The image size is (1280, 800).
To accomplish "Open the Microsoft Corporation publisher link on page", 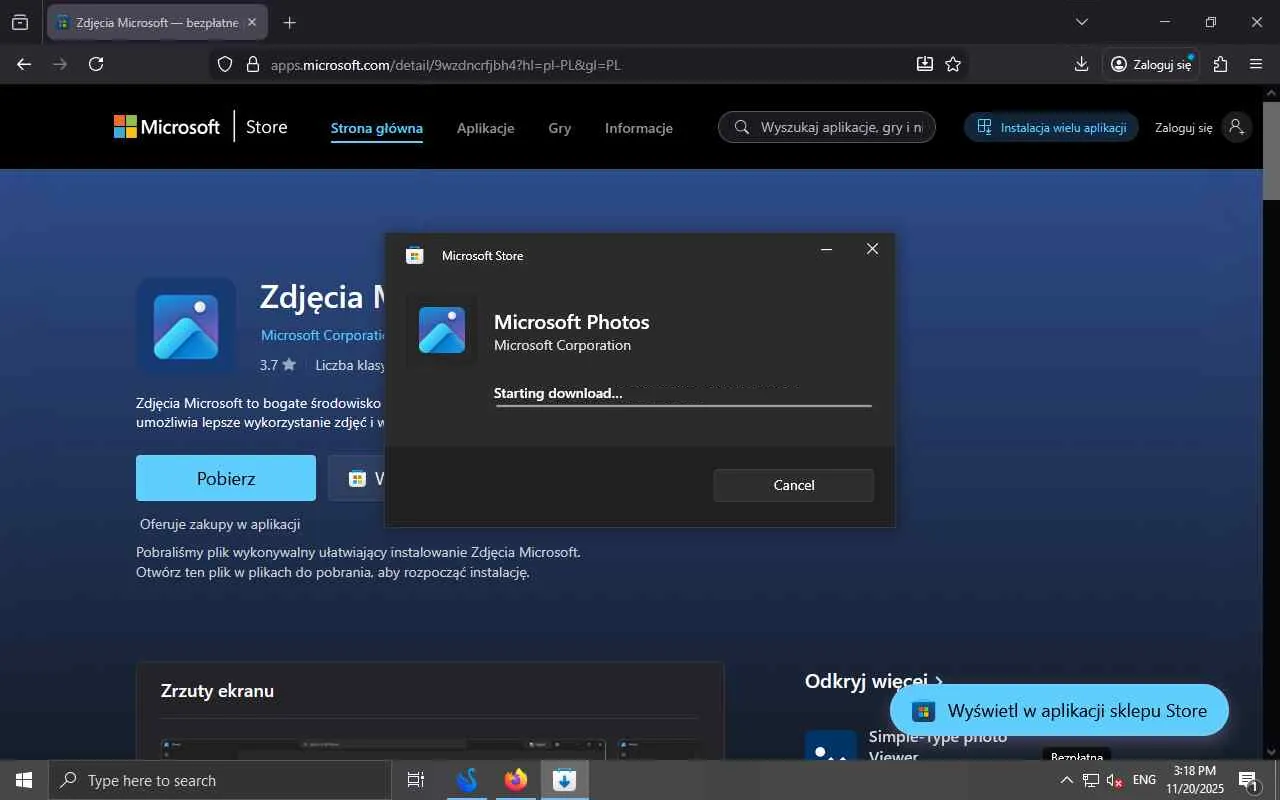I will click(x=324, y=336).
